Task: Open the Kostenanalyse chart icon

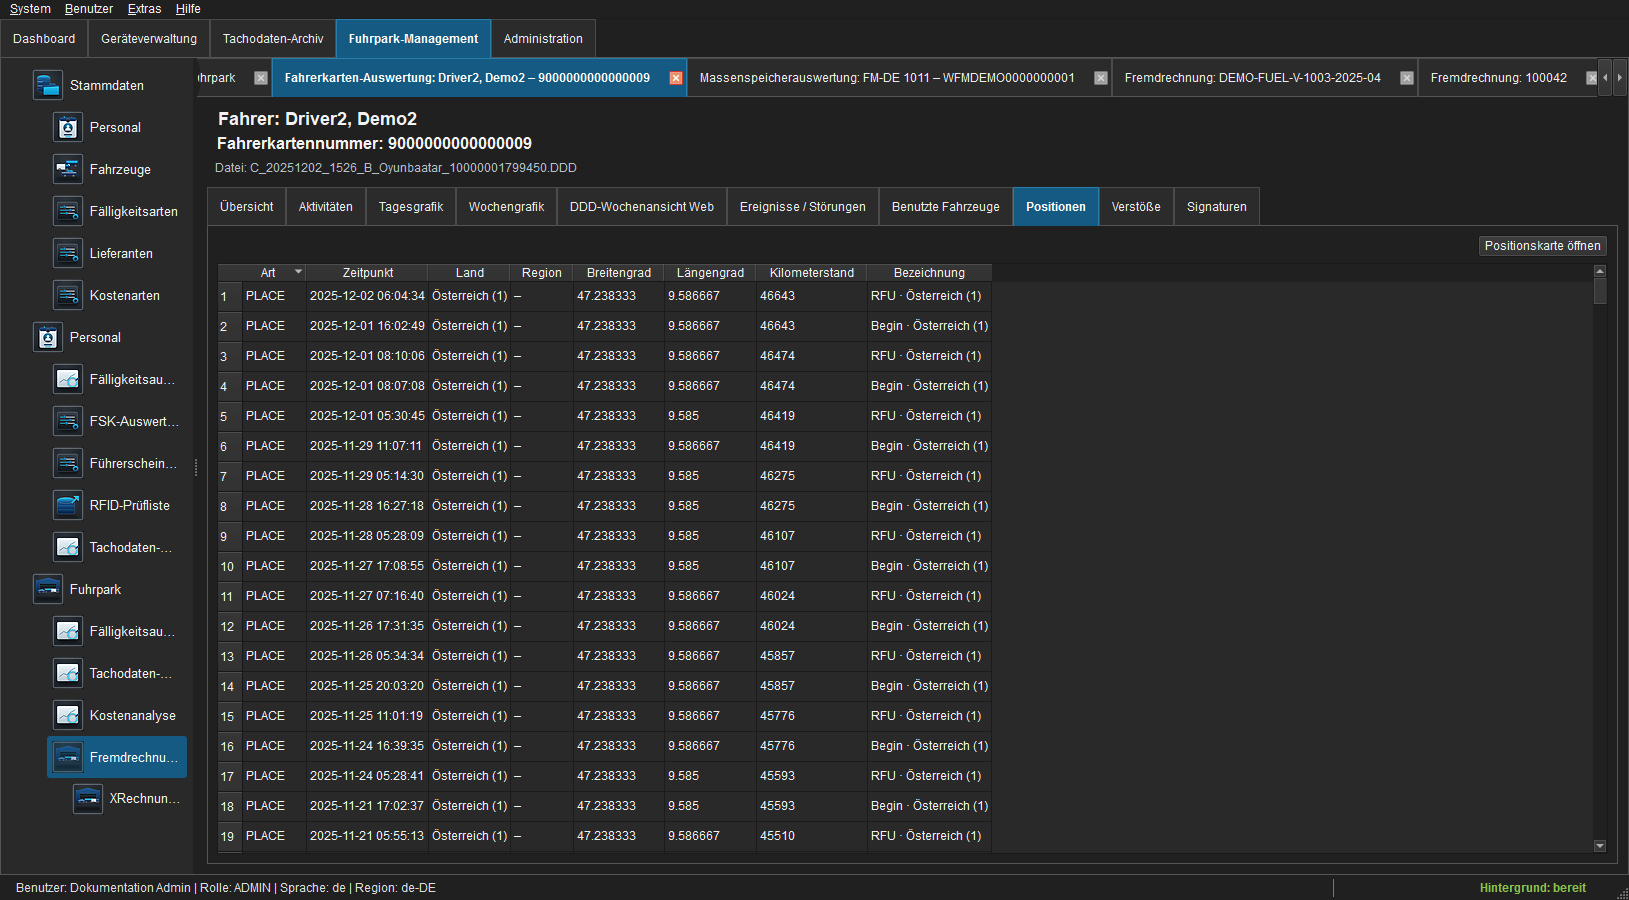Action: point(67,715)
